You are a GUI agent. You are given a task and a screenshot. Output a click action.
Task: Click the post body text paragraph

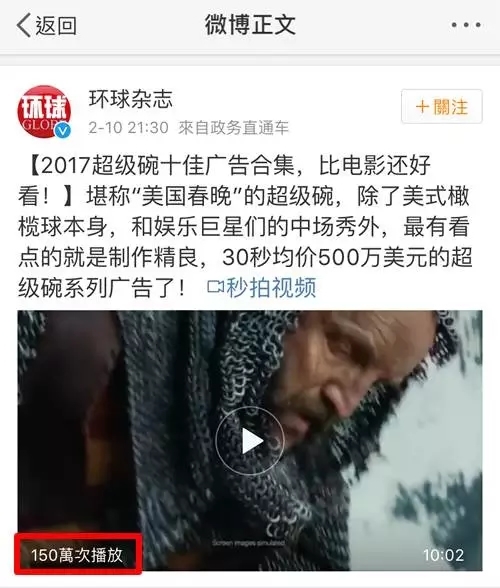point(245,226)
